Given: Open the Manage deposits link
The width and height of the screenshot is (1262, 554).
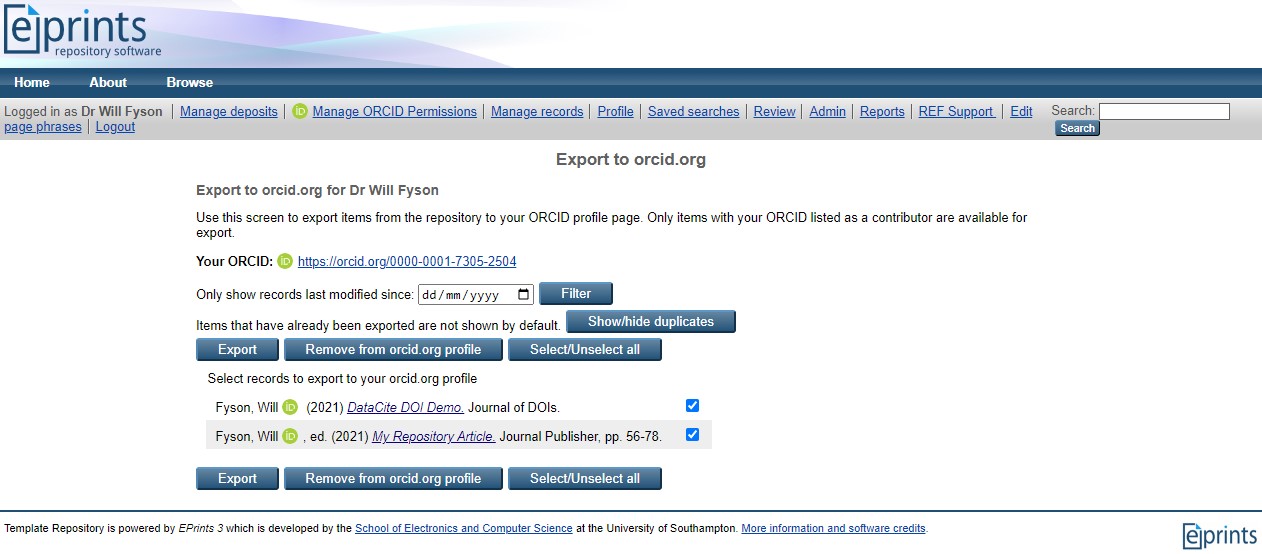Looking at the screenshot, I should click(x=229, y=112).
